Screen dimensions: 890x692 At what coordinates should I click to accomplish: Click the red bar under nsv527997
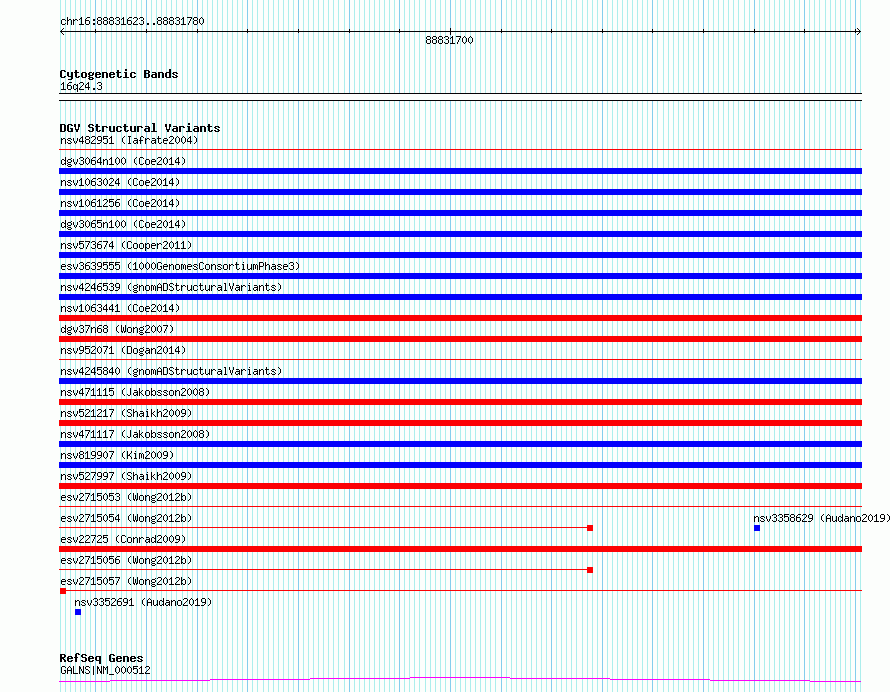point(460,486)
